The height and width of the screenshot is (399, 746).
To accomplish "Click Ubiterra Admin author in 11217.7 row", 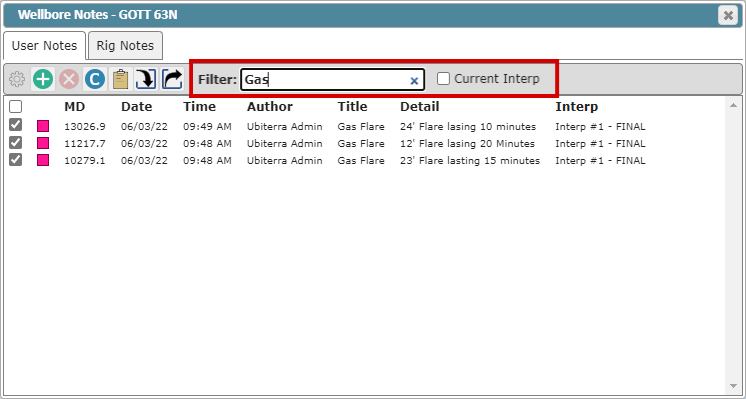I will coord(285,144).
